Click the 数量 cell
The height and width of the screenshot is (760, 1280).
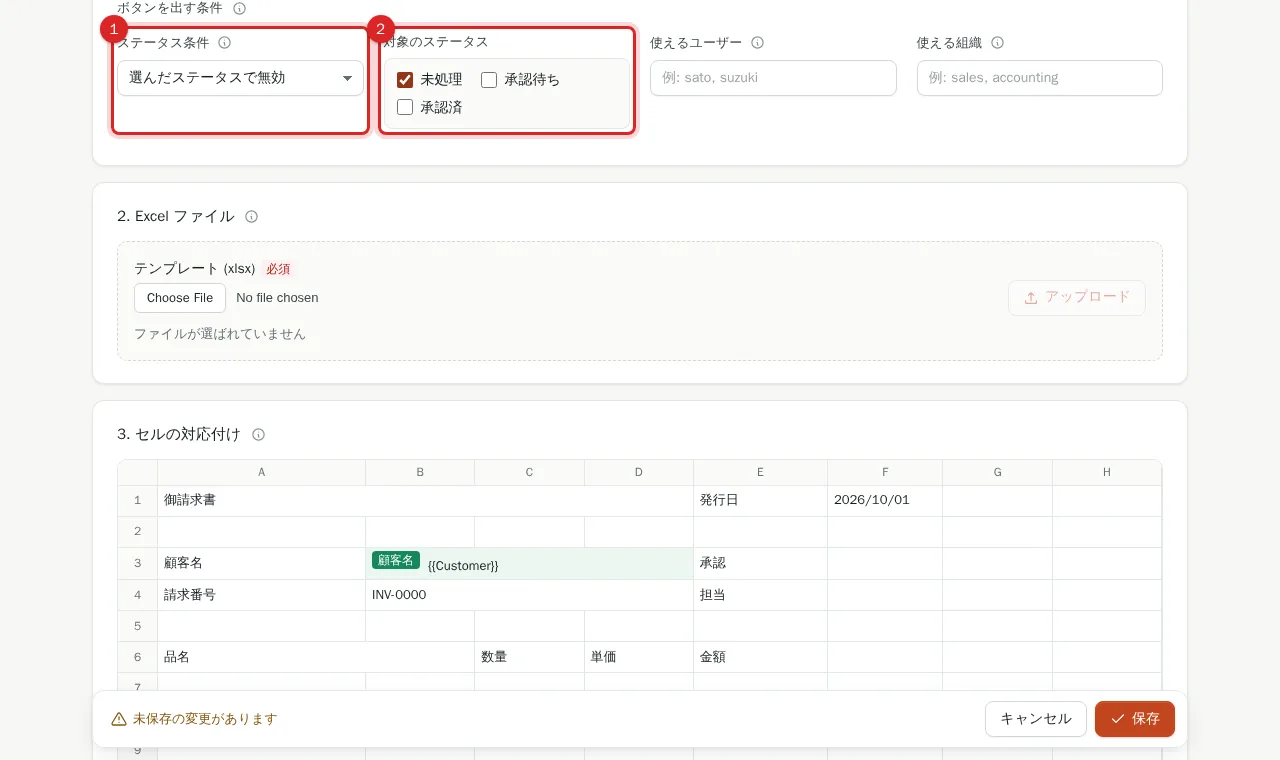[x=530, y=657]
